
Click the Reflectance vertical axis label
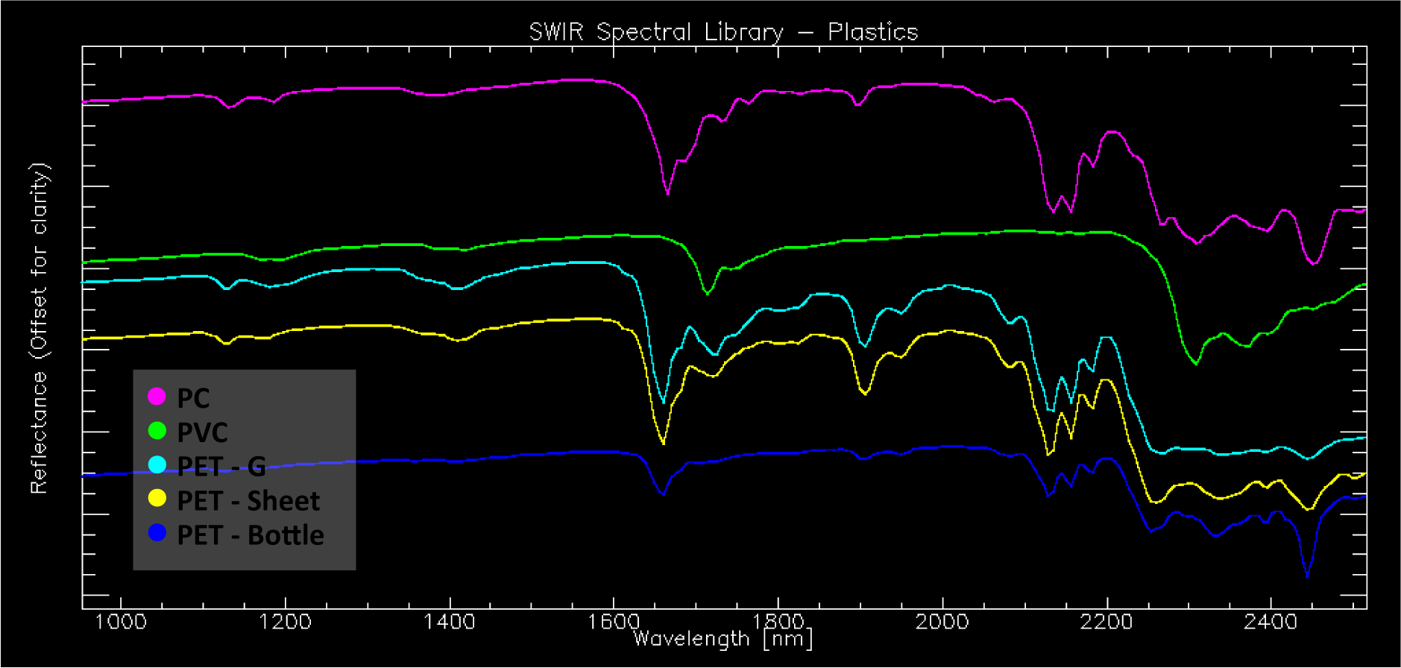pos(40,327)
